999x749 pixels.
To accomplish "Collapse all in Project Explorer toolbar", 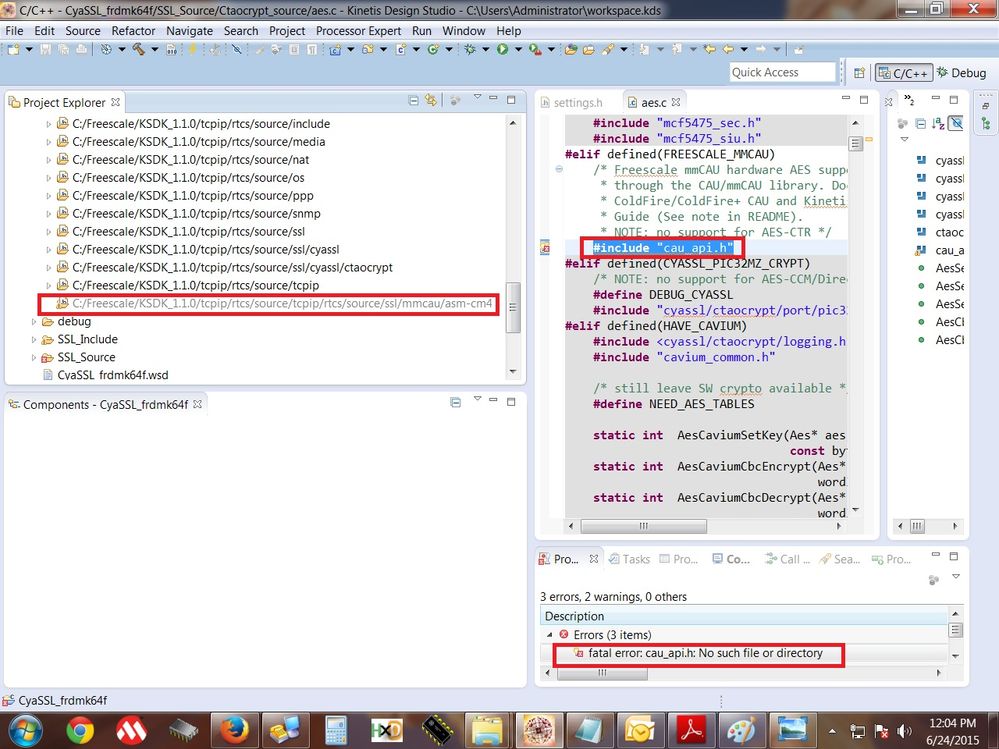I will 413,101.
